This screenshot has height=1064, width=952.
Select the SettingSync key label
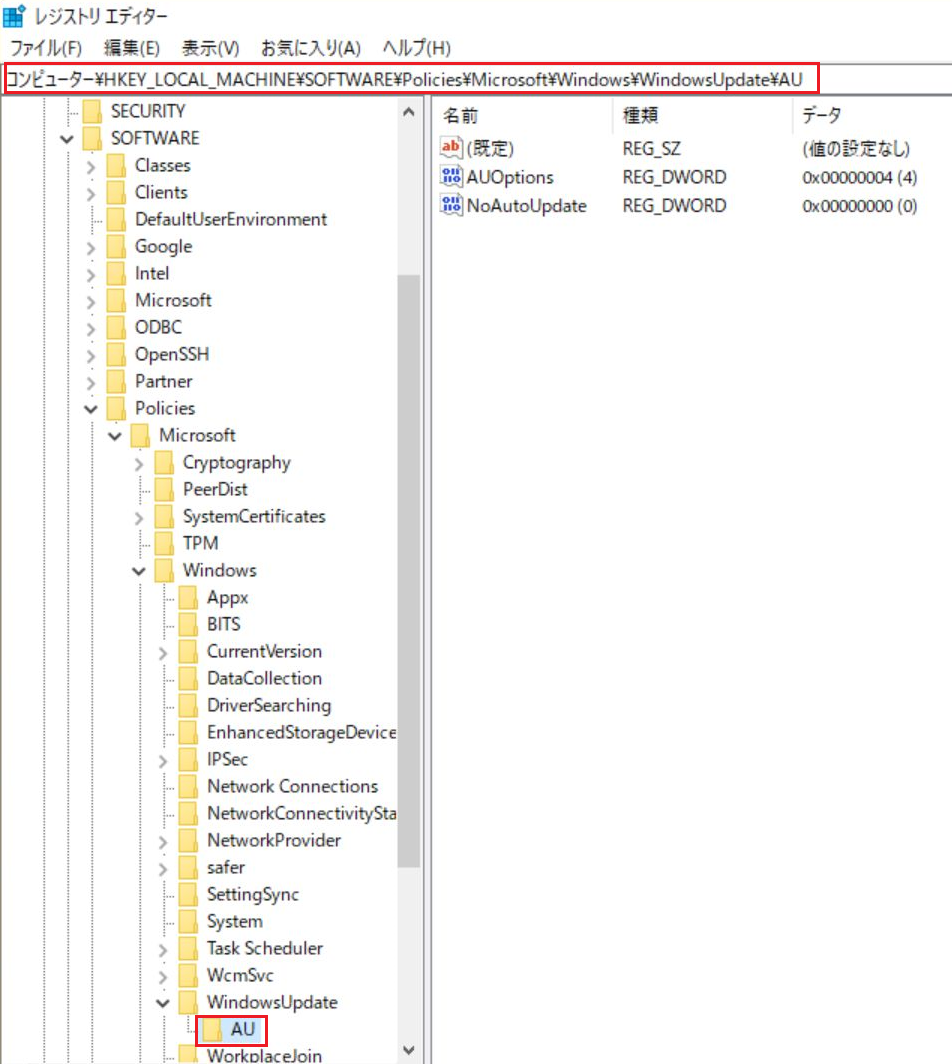point(252,894)
